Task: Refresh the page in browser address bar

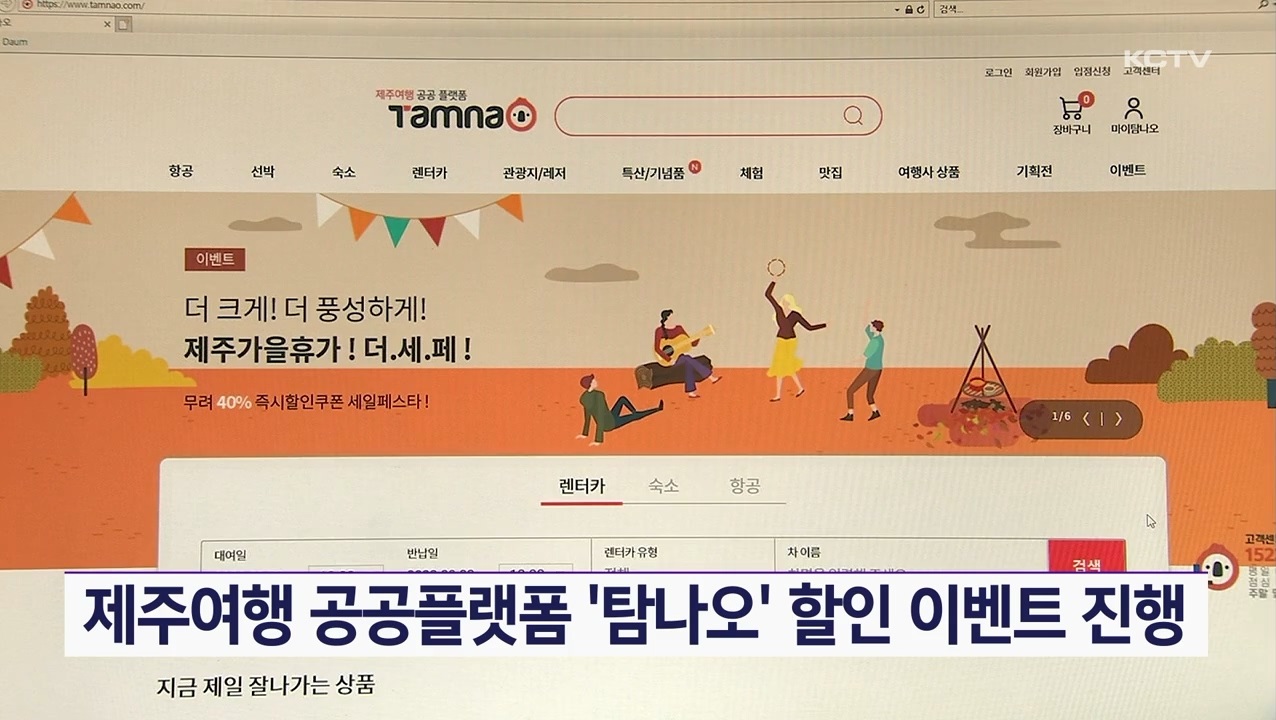Action: pyautogui.click(x=922, y=8)
